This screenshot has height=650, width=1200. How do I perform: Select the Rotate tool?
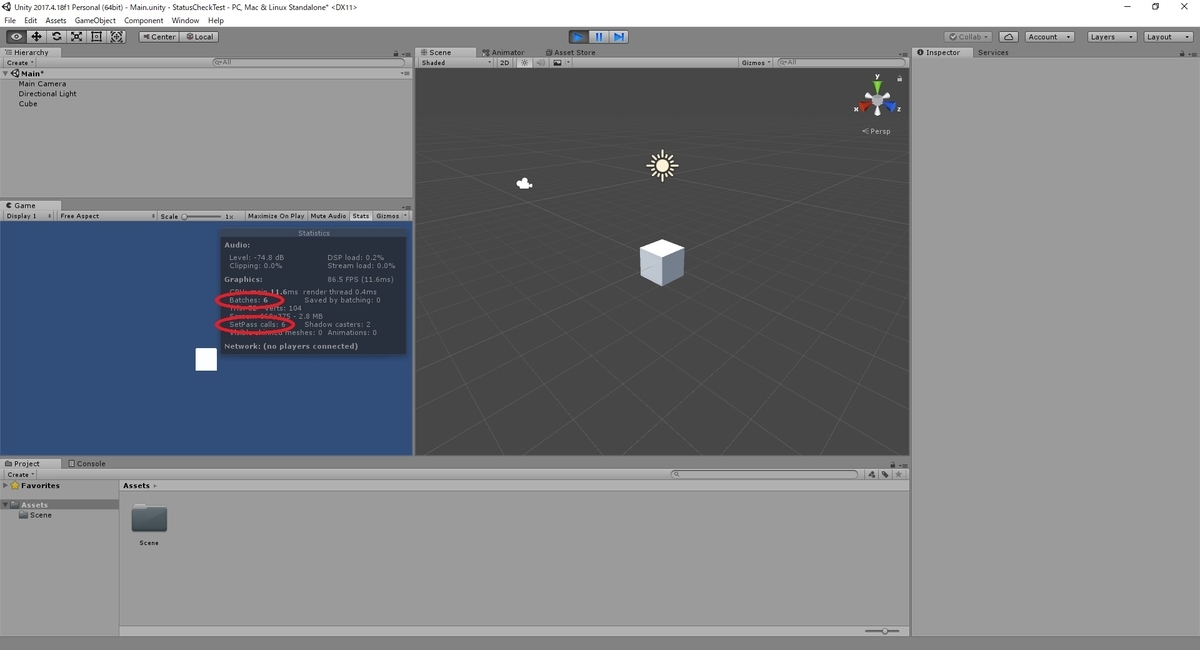(x=56, y=36)
